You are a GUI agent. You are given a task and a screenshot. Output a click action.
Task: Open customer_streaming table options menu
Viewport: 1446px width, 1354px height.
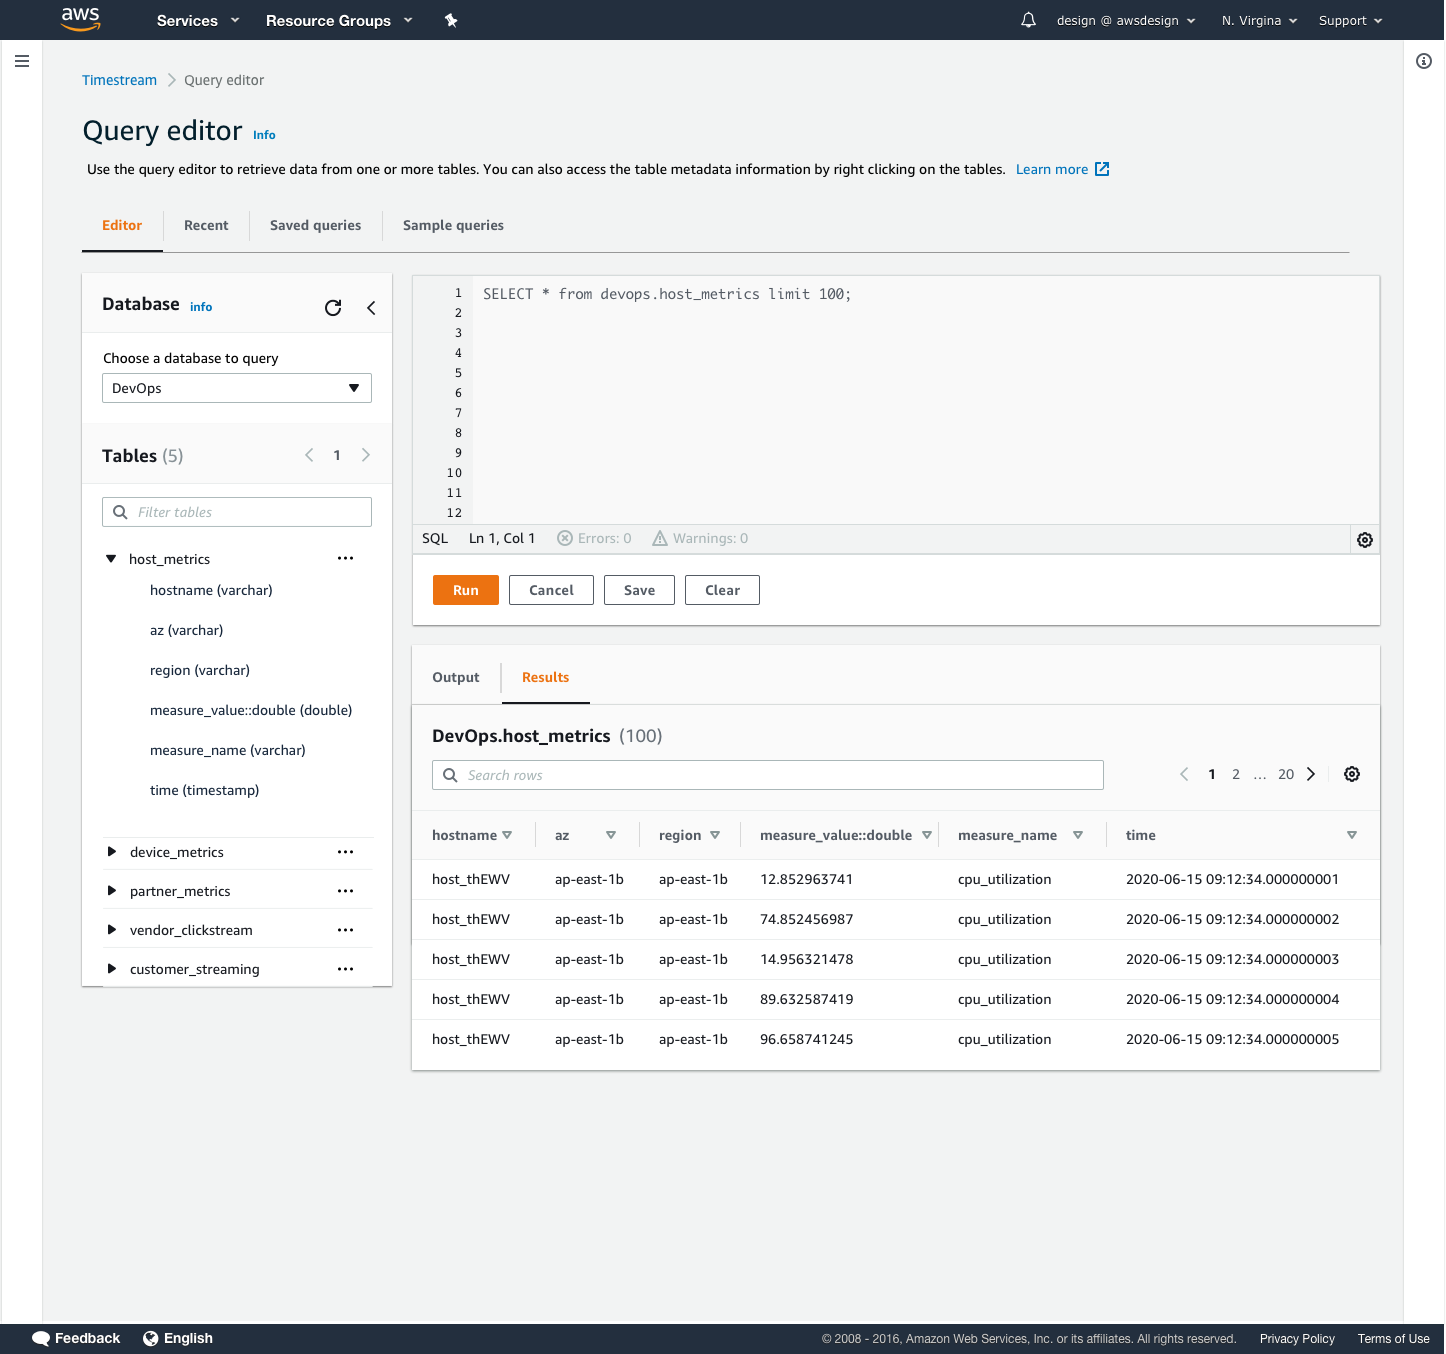click(346, 969)
